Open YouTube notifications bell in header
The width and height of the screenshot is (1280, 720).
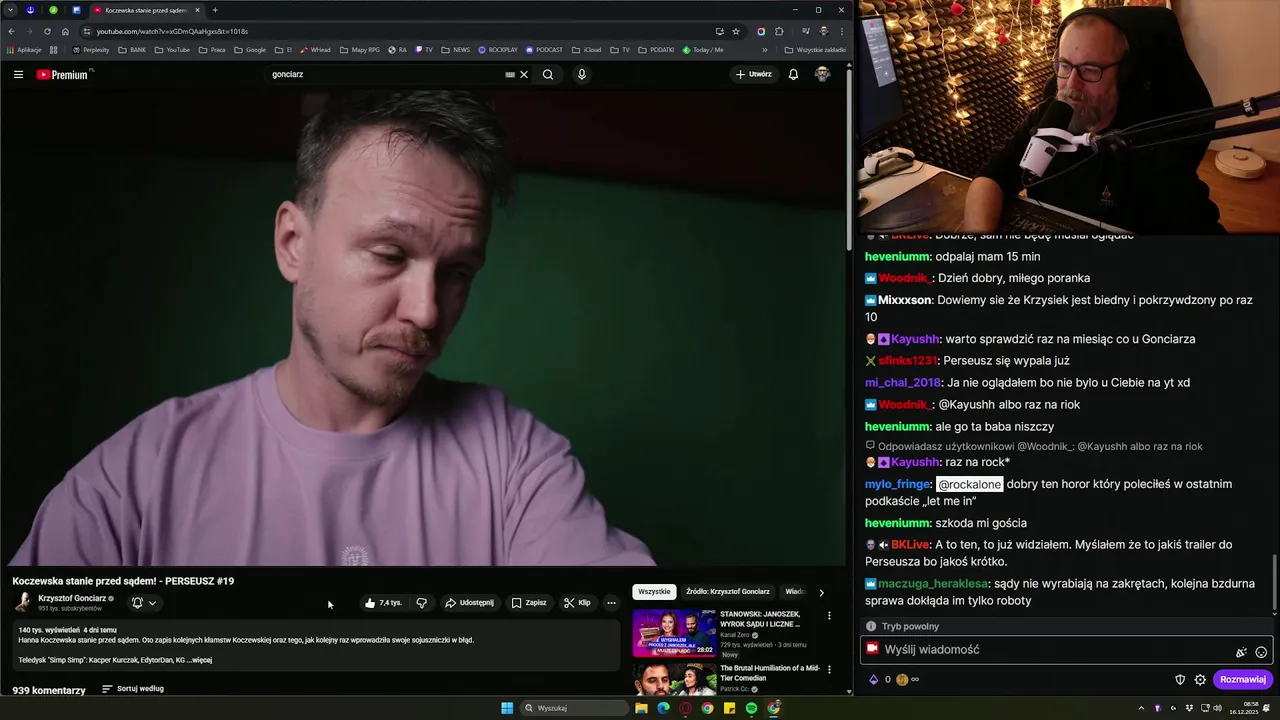pos(793,74)
